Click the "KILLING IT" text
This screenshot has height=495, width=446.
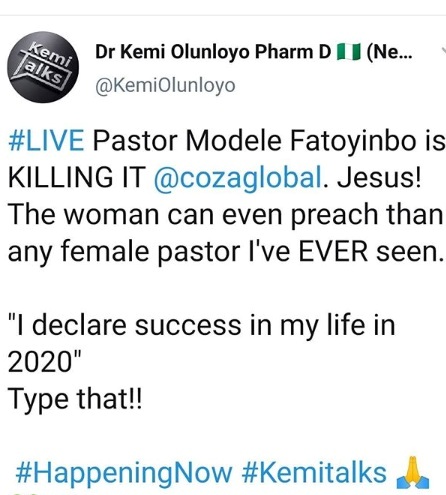77,177
